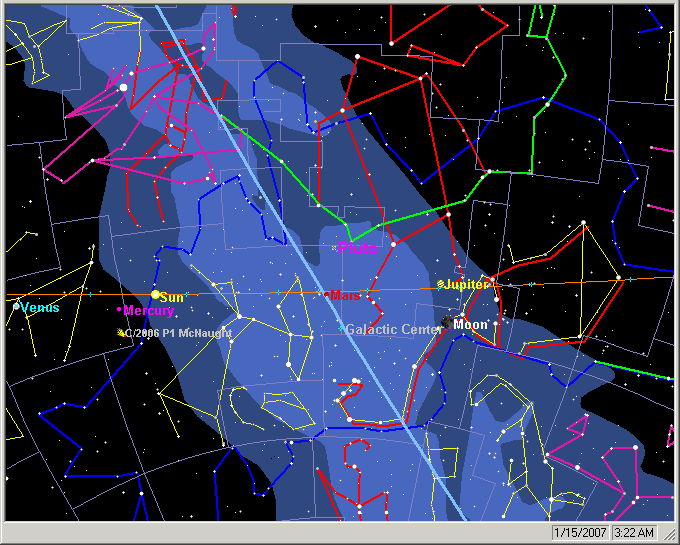
Task: Select the magenta 'Pluto' text label
Action: (358, 248)
